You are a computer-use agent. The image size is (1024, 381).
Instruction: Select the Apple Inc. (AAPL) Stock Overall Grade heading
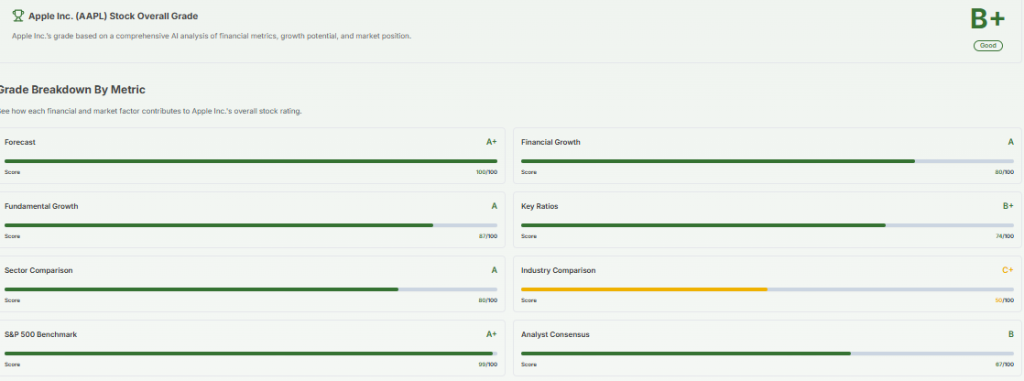click(x=113, y=16)
